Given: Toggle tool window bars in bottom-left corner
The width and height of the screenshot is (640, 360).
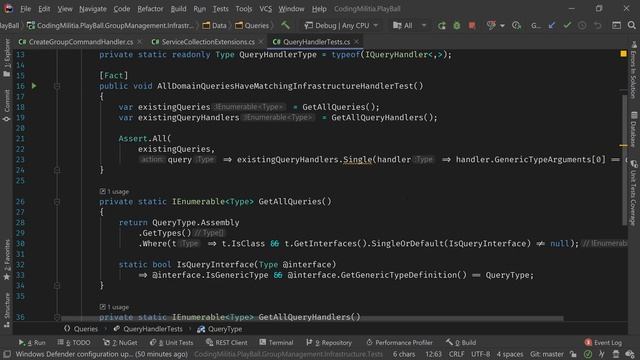Looking at the screenshot, I should coord(7,354).
